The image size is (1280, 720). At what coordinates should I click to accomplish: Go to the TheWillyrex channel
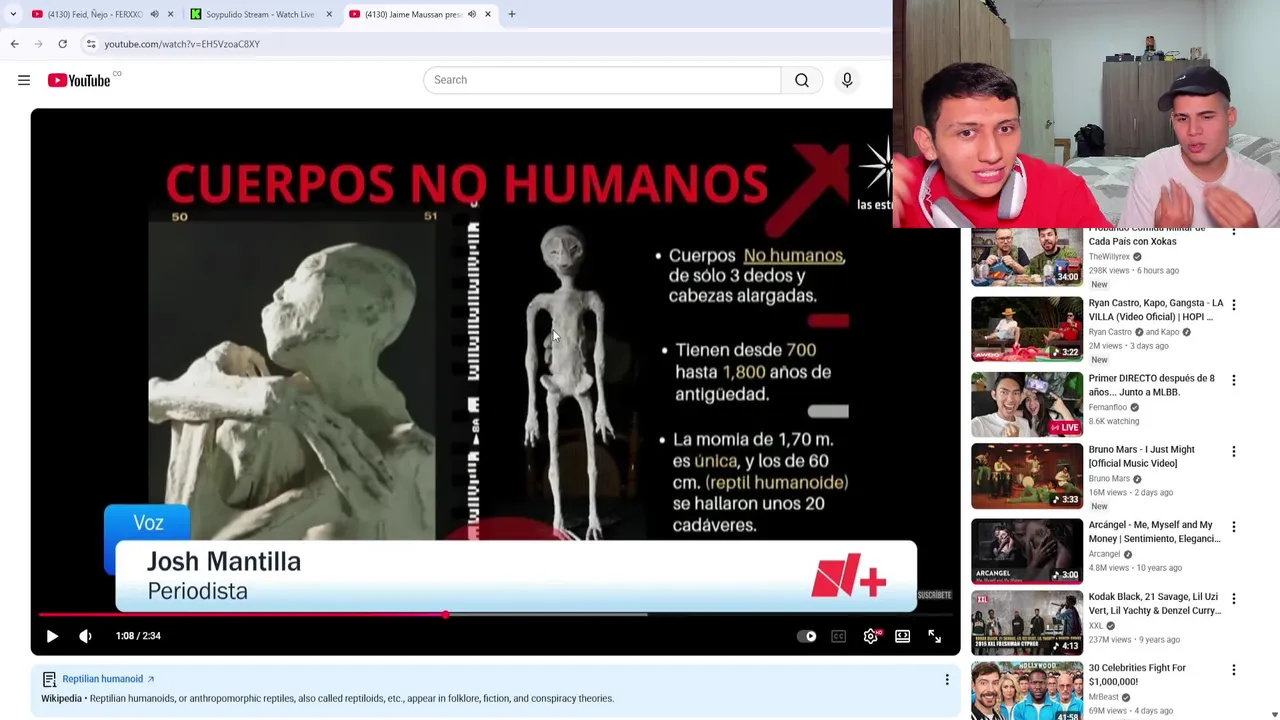[1109, 257]
